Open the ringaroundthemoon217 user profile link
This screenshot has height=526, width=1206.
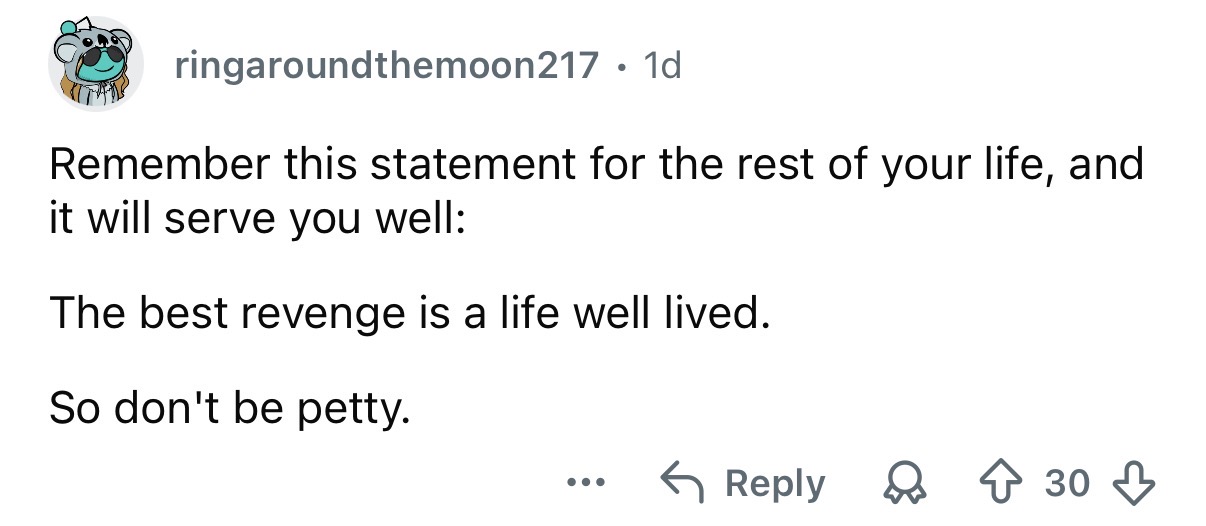click(388, 67)
